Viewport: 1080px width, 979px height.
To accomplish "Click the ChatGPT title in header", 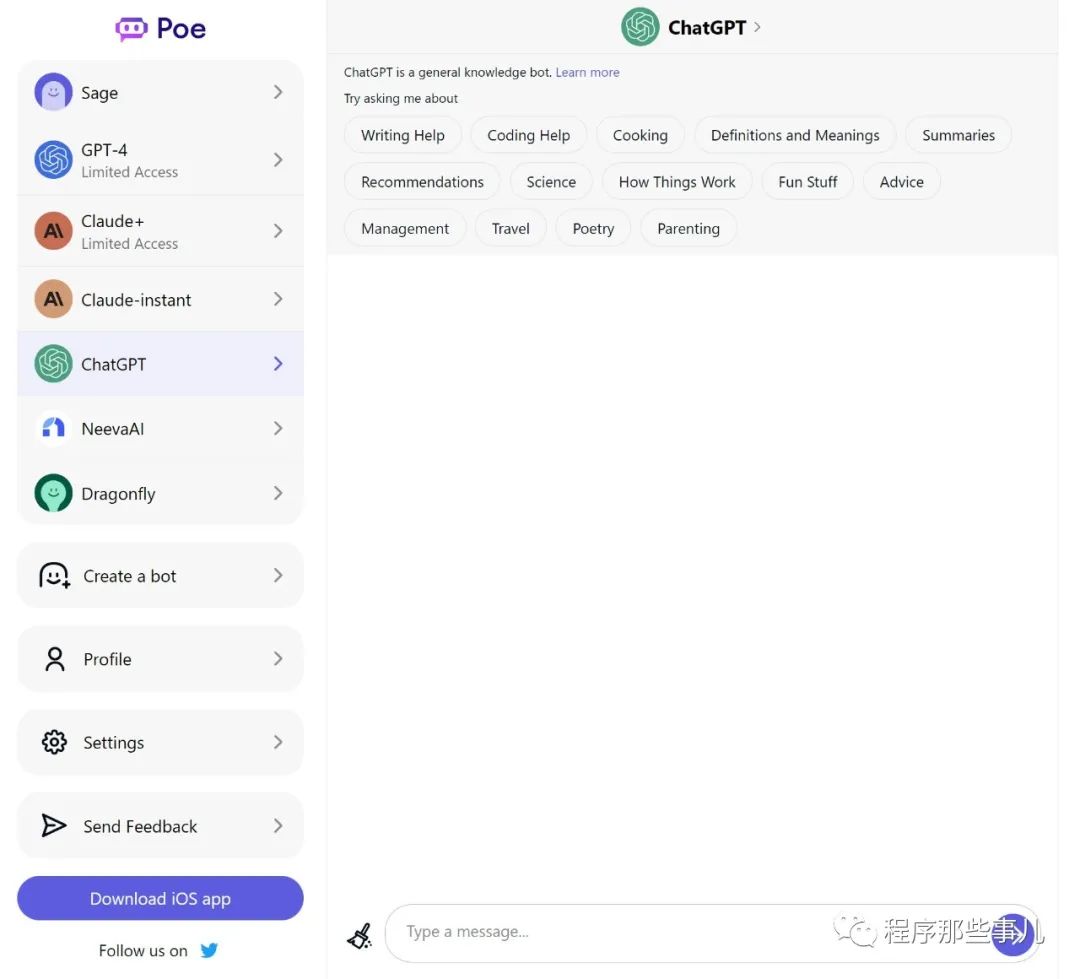I will pyautogui.click(x=707, y=28).
